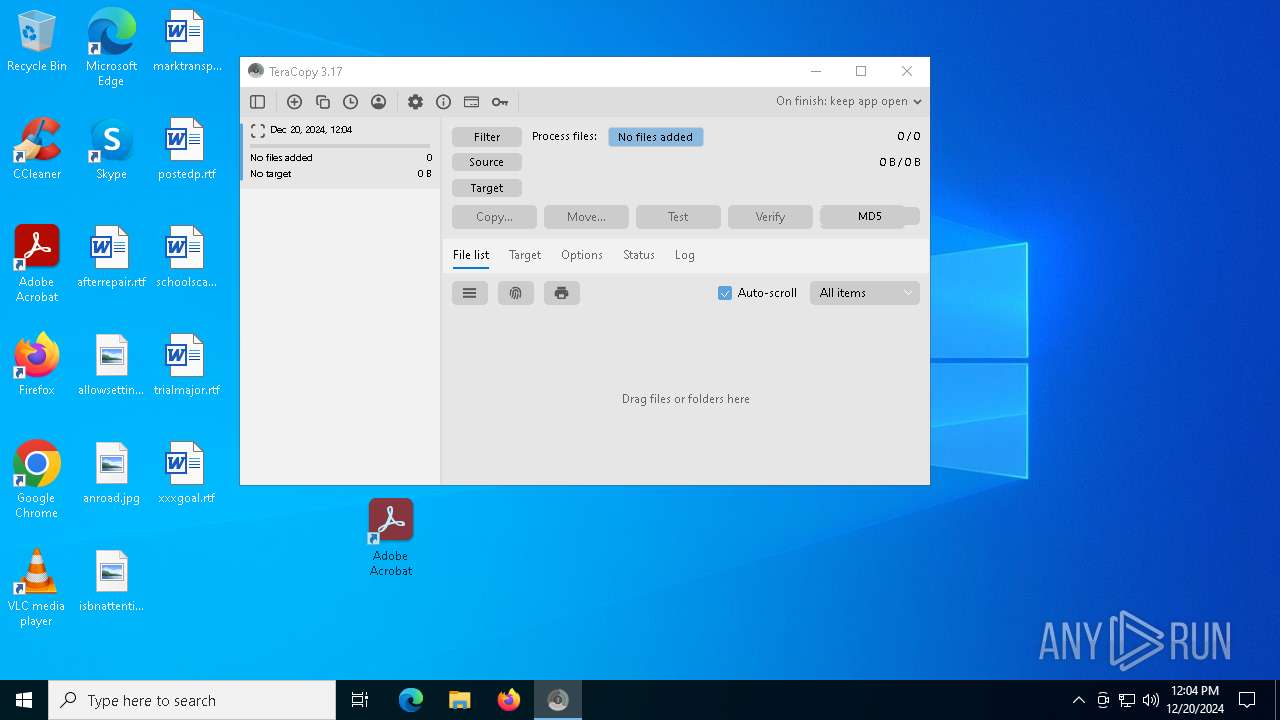Open the history clock icon

pyautogui.click(x=350, y=102)
